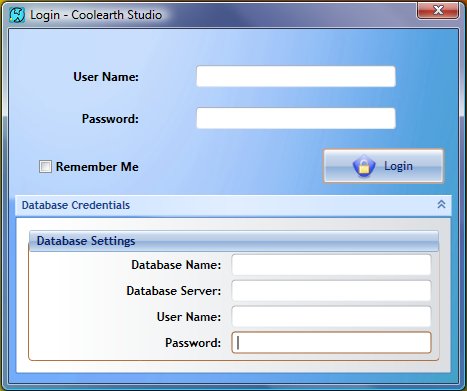Click the Database Server: label
The image size is (467, 391).
[x=174, y=291]
